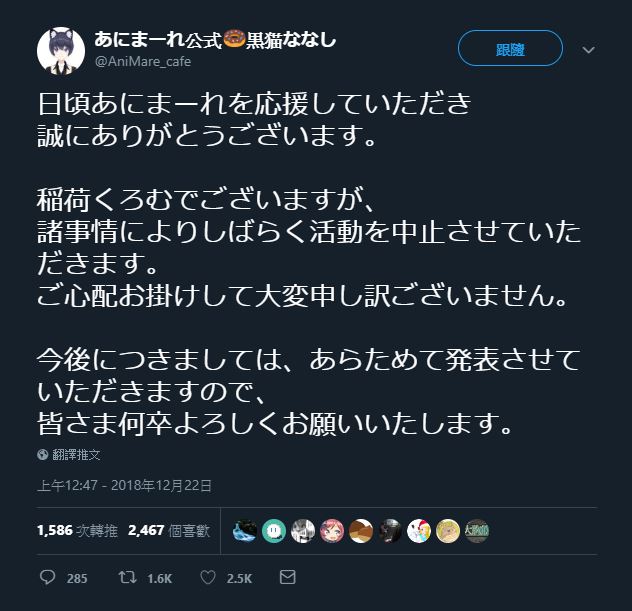Open the @AniMare_cafe handle

tap(143, 61)
